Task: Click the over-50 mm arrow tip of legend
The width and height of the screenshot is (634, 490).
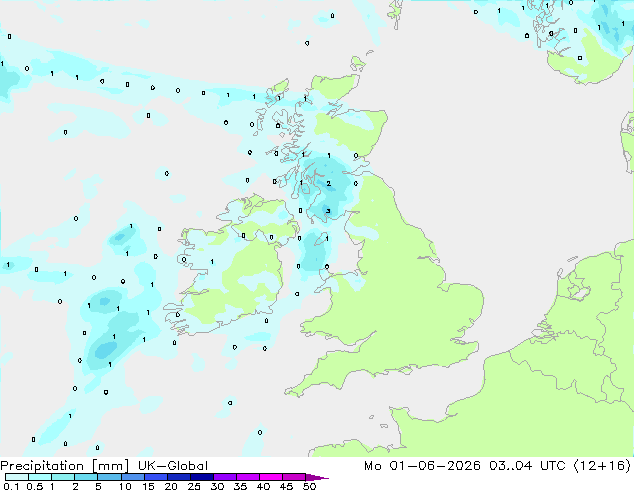Action: [317, 477]
